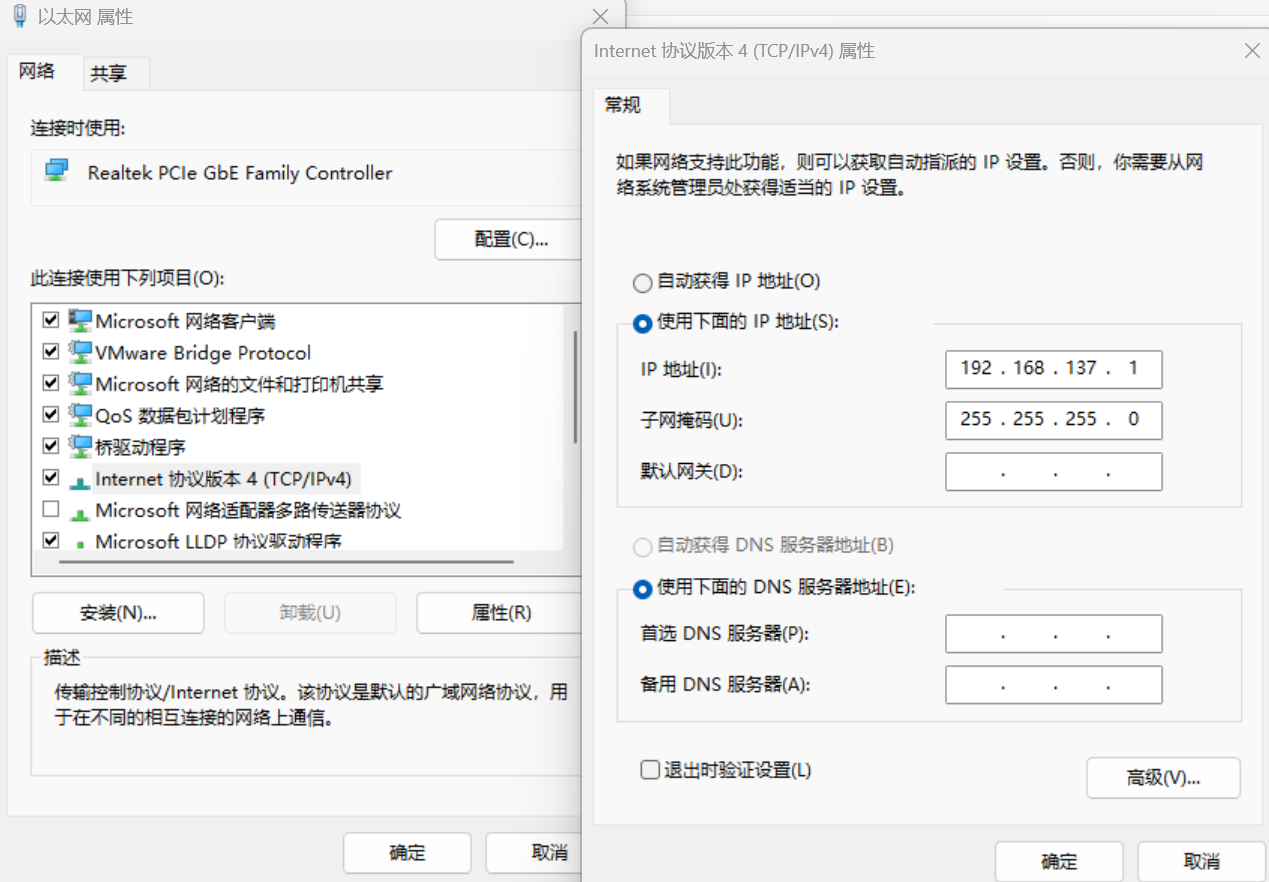Click the 安装(N) button
The width and height of the screenshot is (1269, 882).
click(117, 612)
